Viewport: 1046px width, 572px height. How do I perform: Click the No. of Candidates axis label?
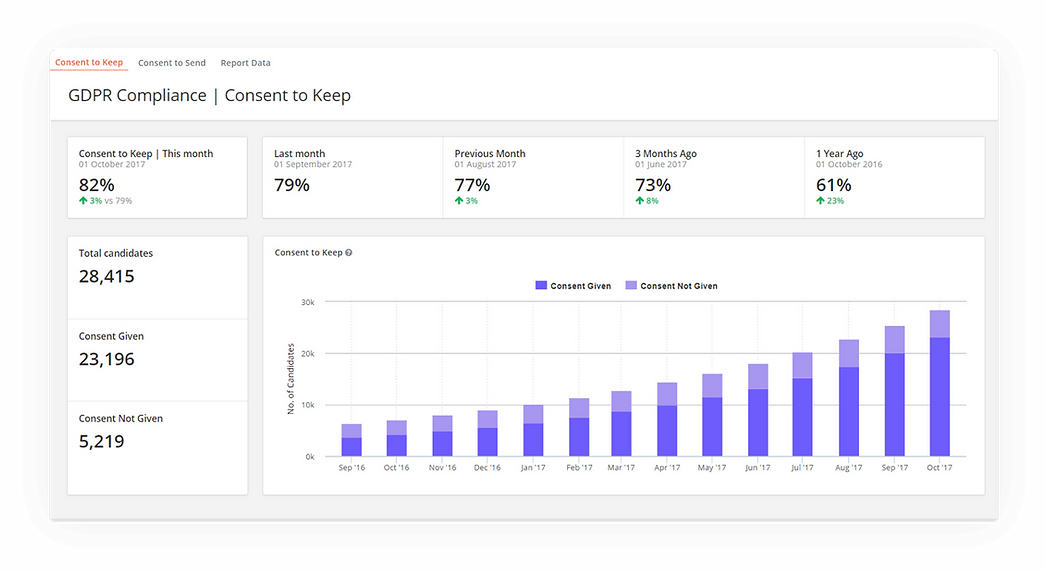pos(291,378)
